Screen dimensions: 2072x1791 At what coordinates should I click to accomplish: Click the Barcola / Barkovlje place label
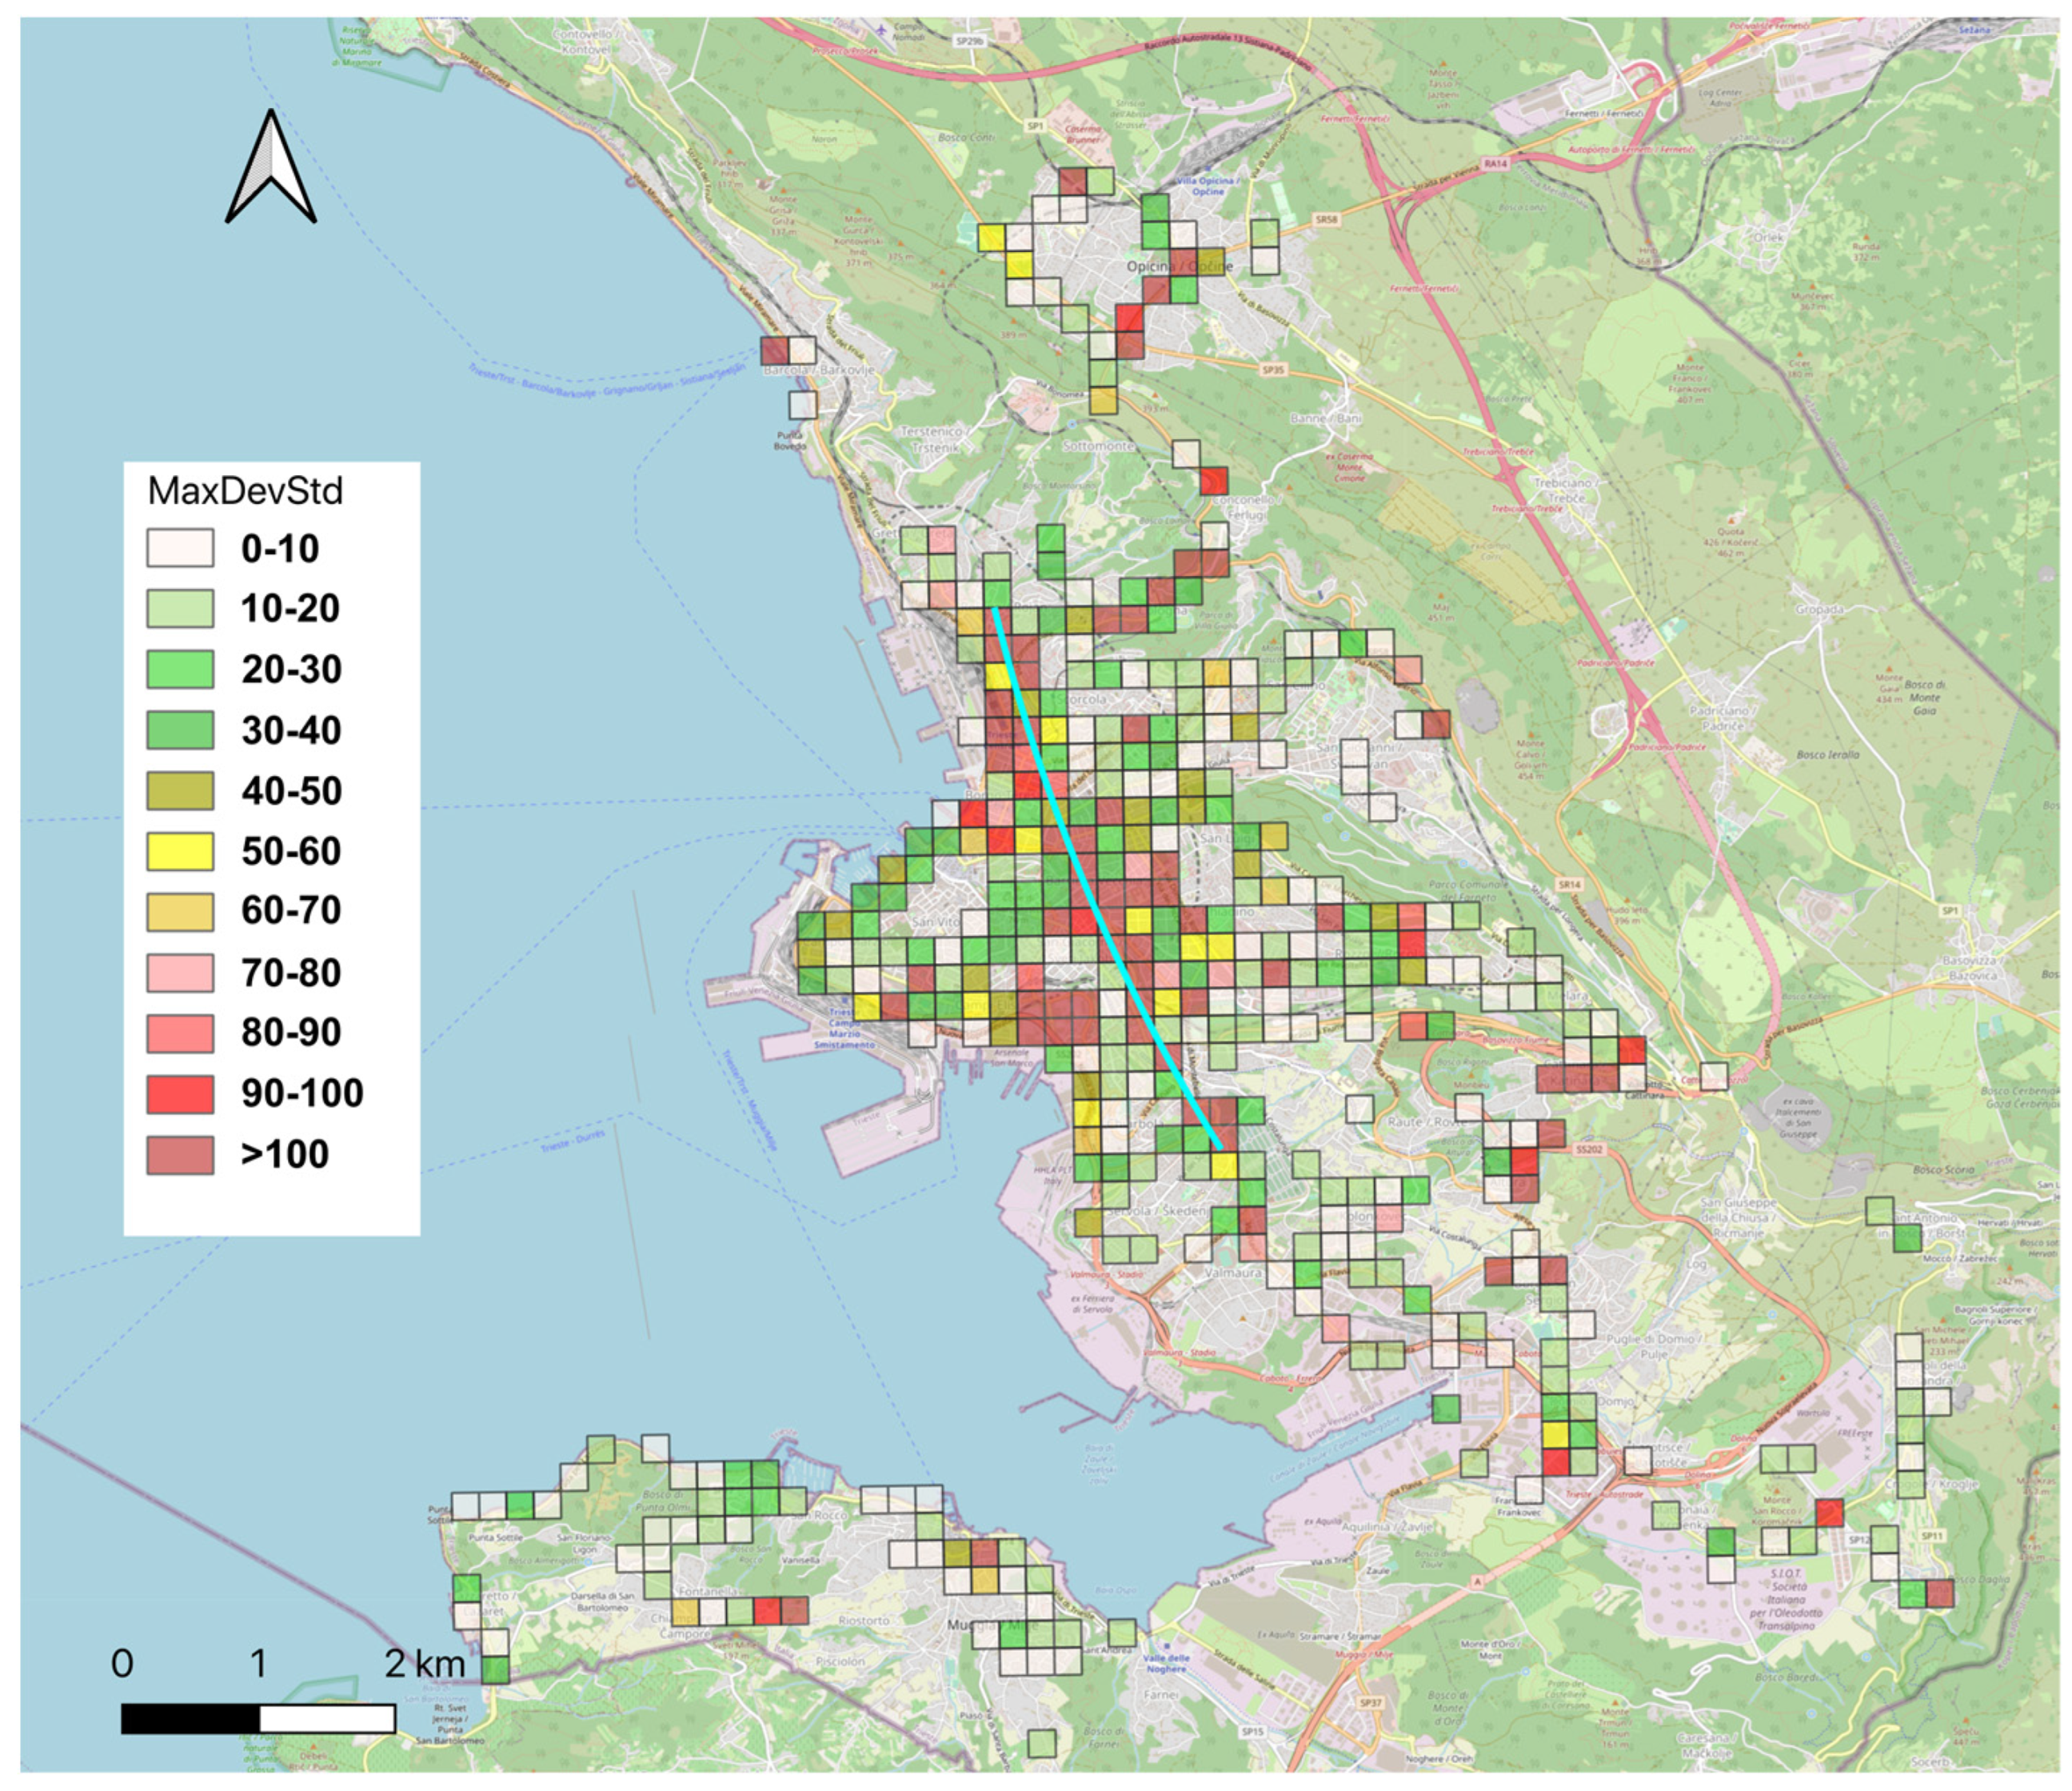pyautogui.click(x=818, y=369)
